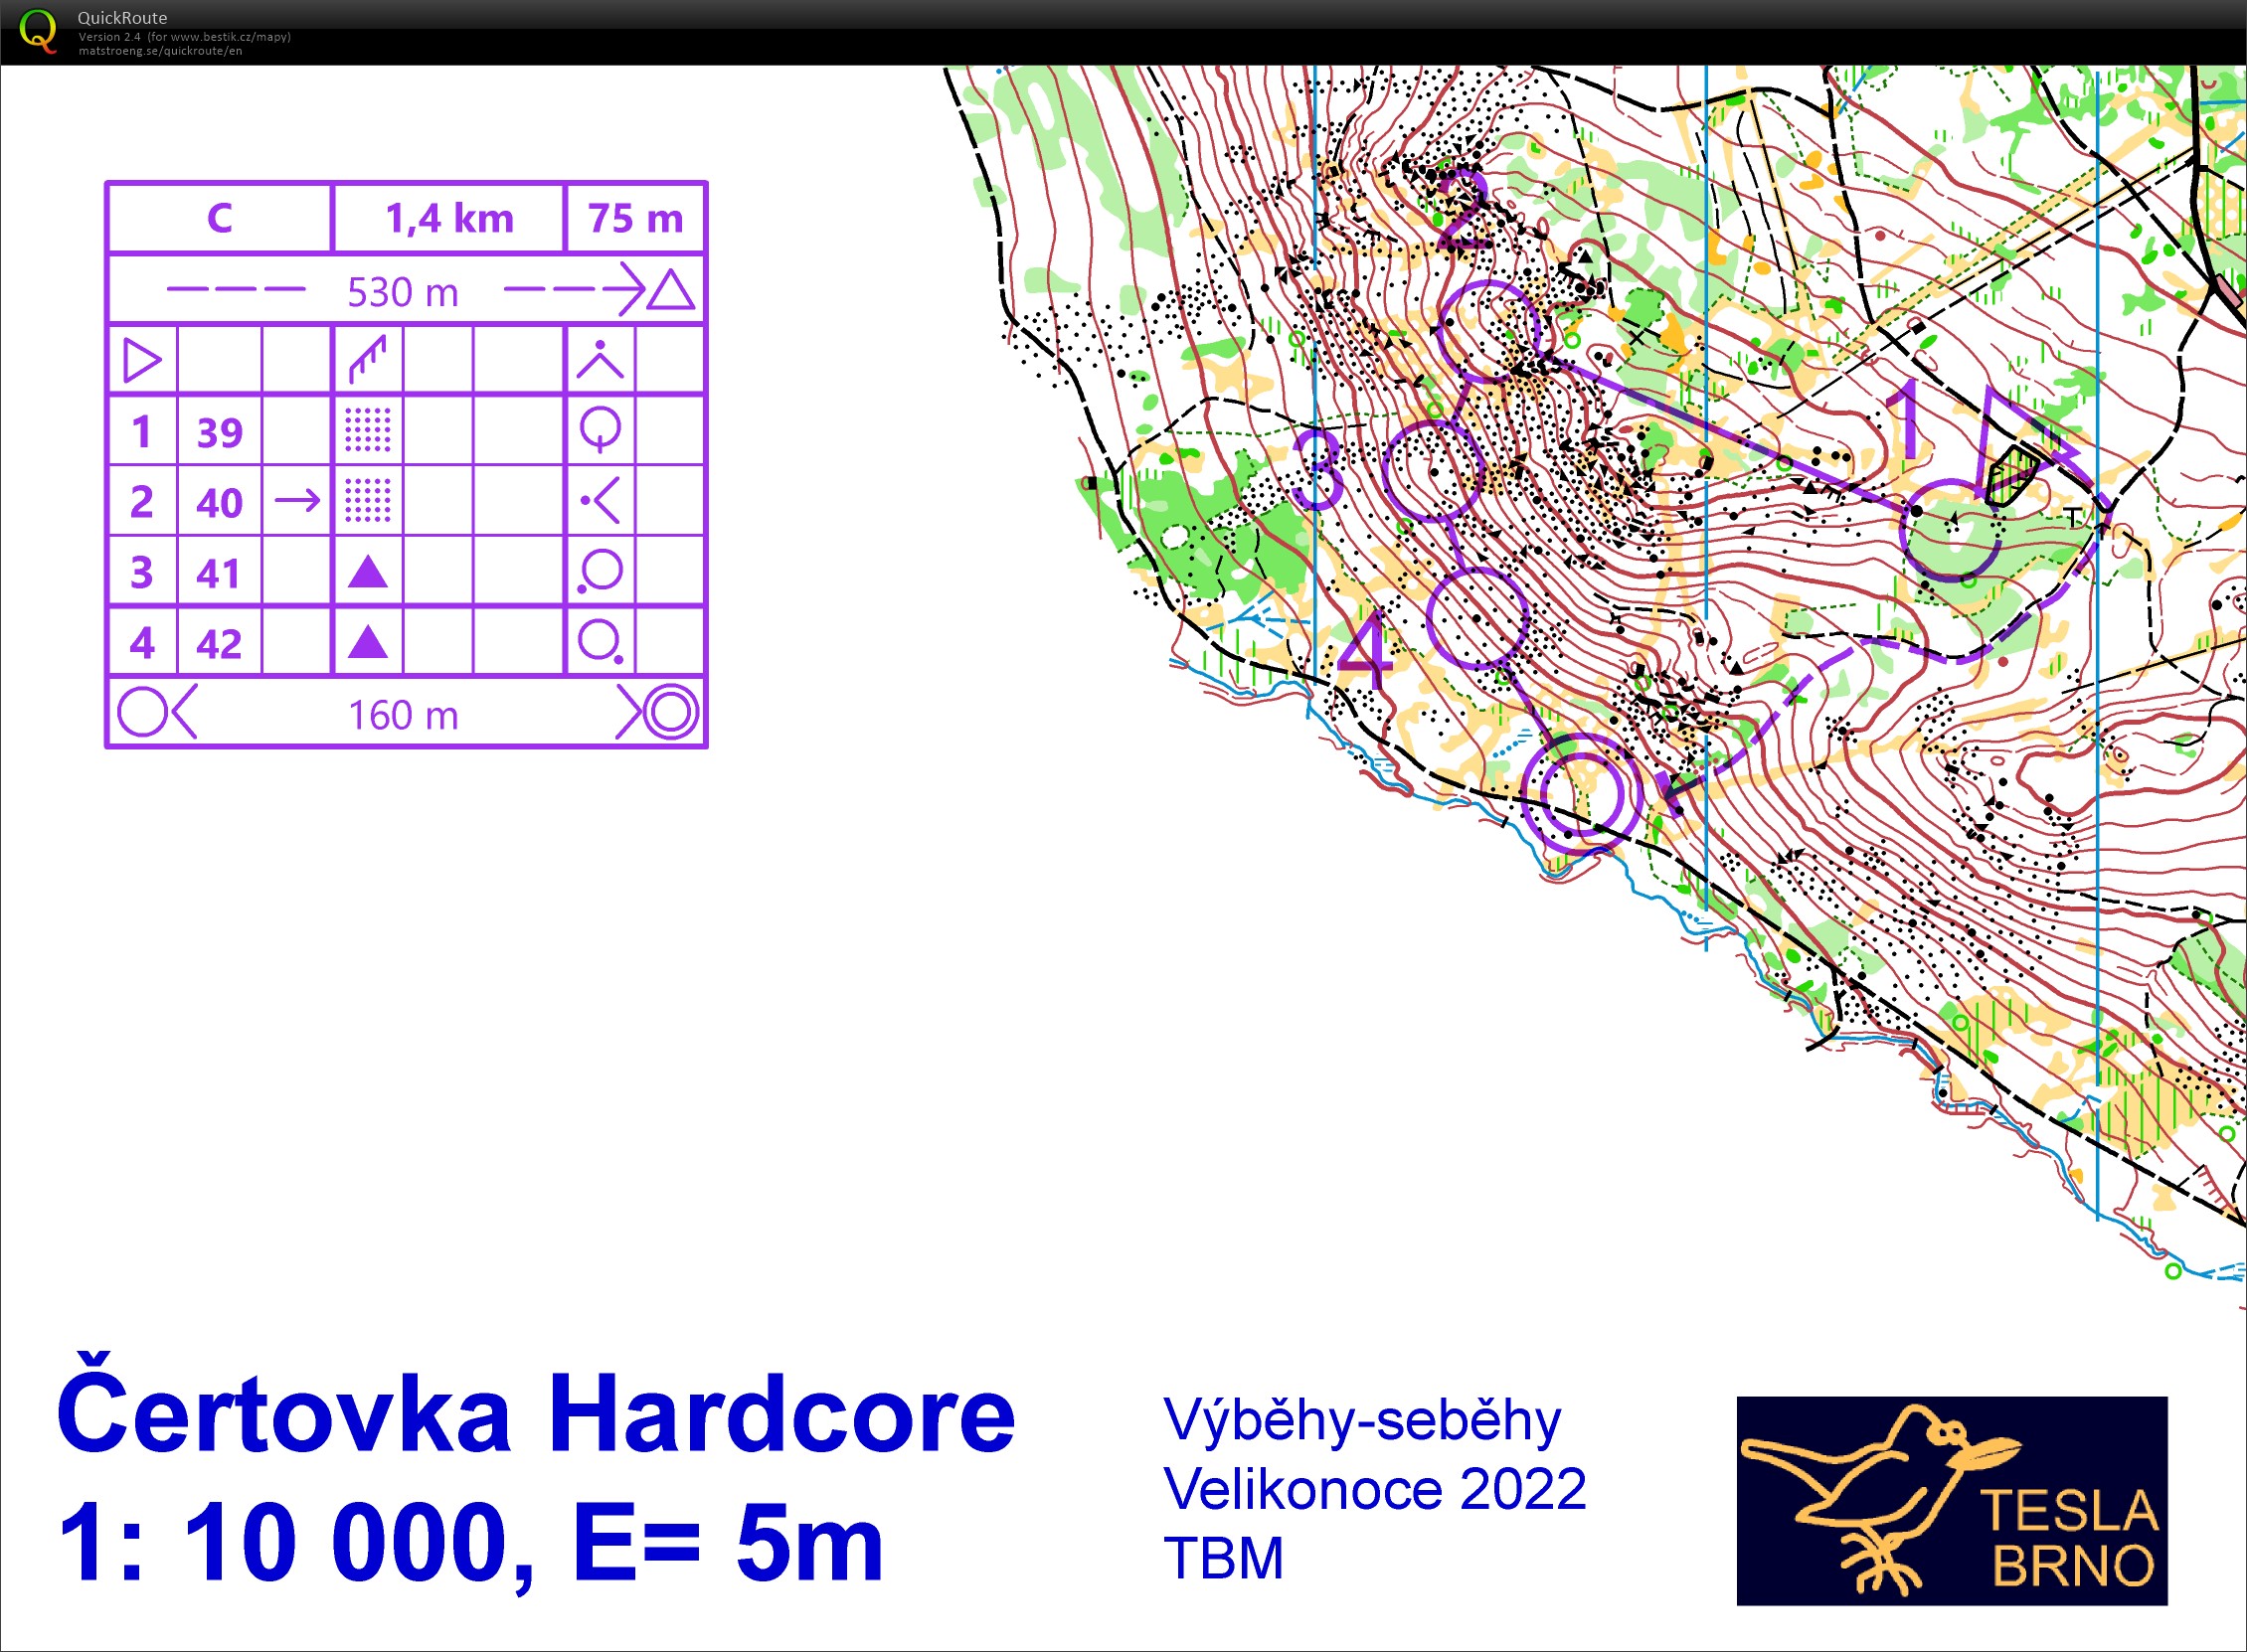This screenshot has height=1652, width=2247.
Task: Click the start triangle symbol in control descriptions
Action: (141, 358)
